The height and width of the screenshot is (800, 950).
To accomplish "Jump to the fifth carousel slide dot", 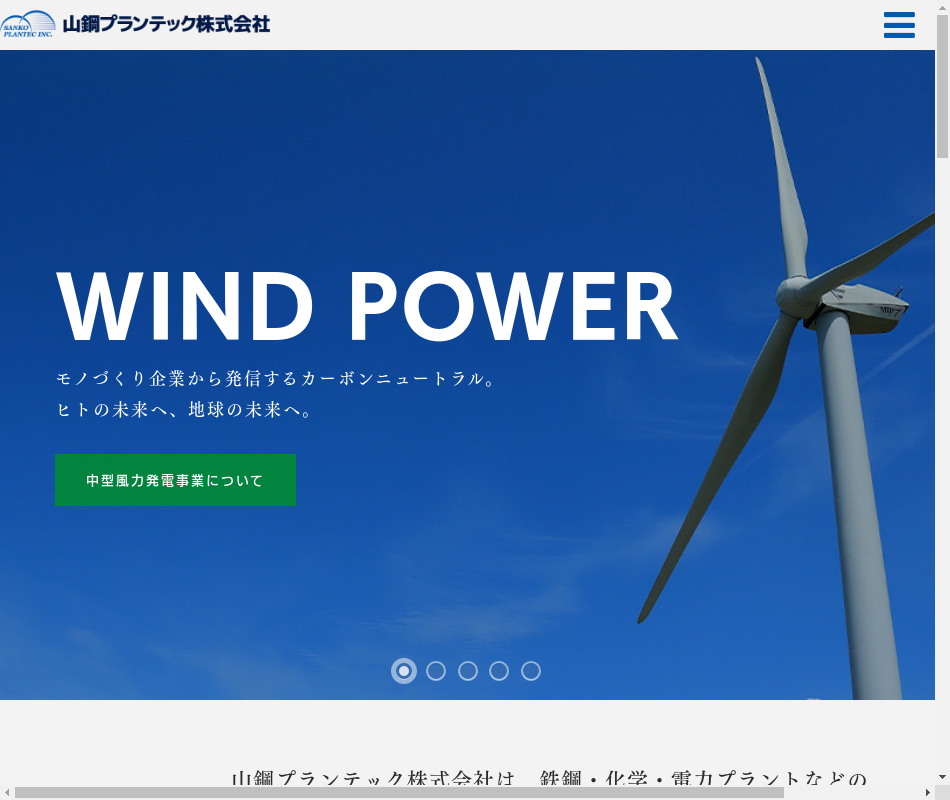I will coord(531,671).
